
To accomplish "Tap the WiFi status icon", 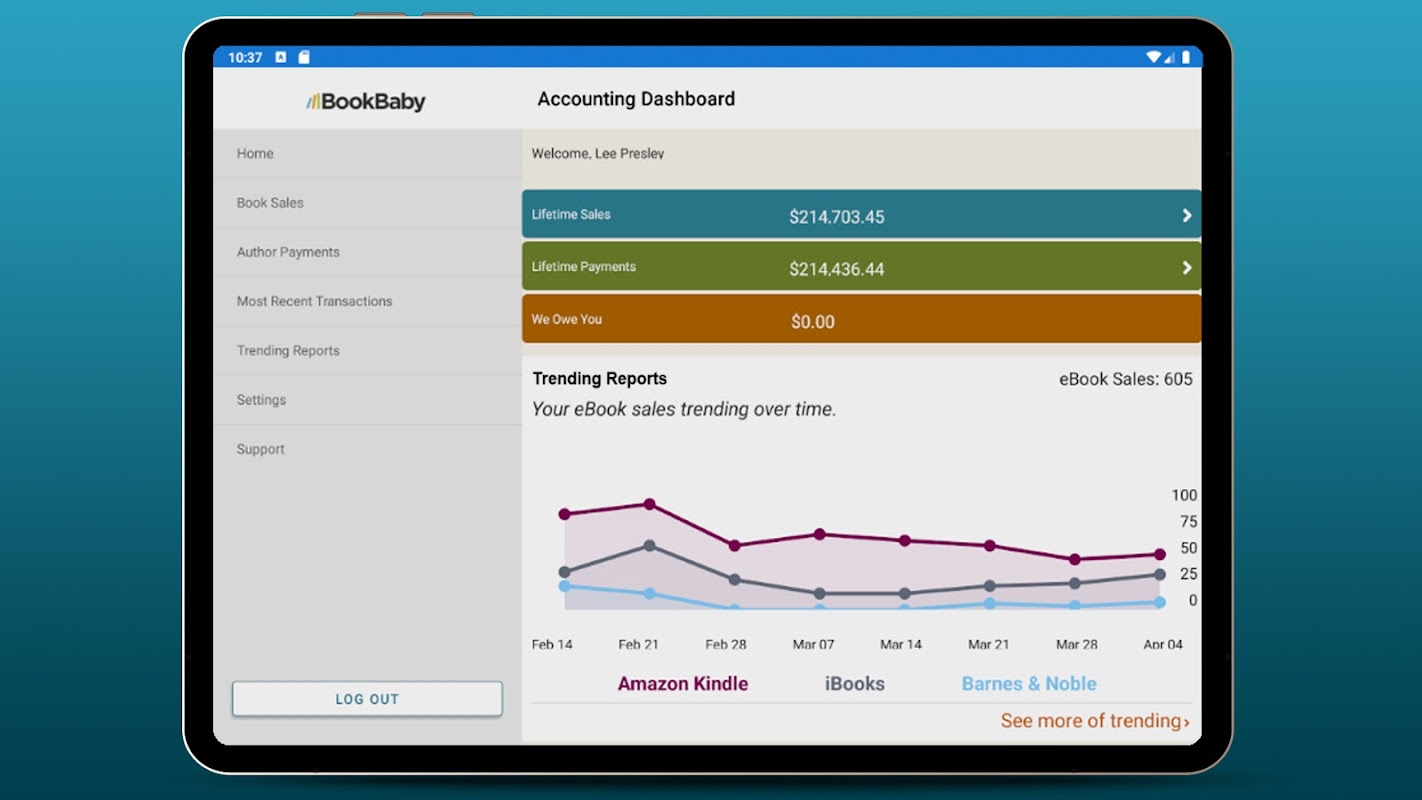I will click(1154, 57).
